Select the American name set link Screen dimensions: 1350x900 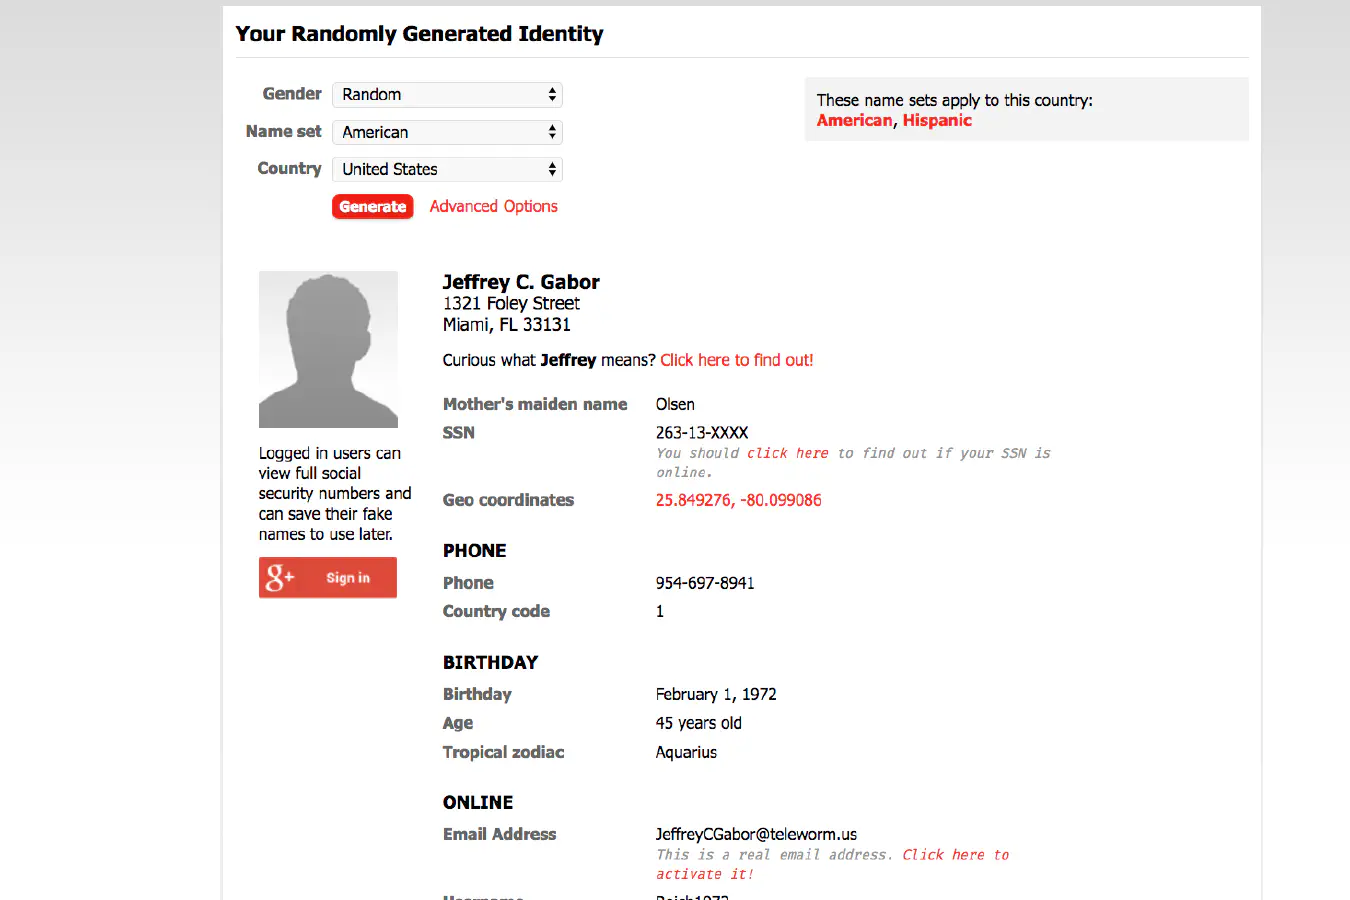pyautogui.click(x=854, y=120)
